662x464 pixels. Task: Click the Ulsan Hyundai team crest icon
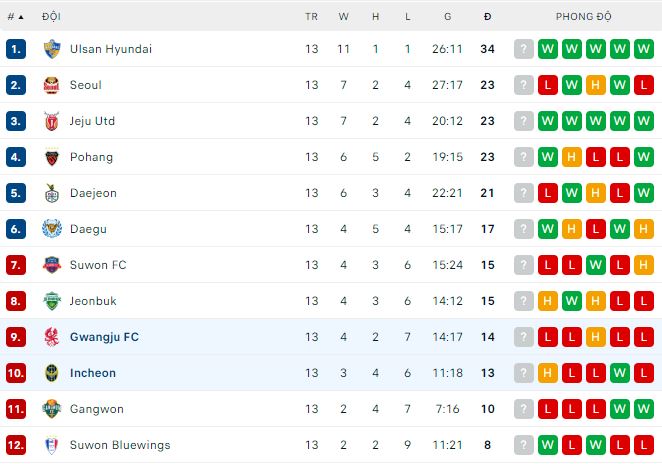[x=52, y=49]
